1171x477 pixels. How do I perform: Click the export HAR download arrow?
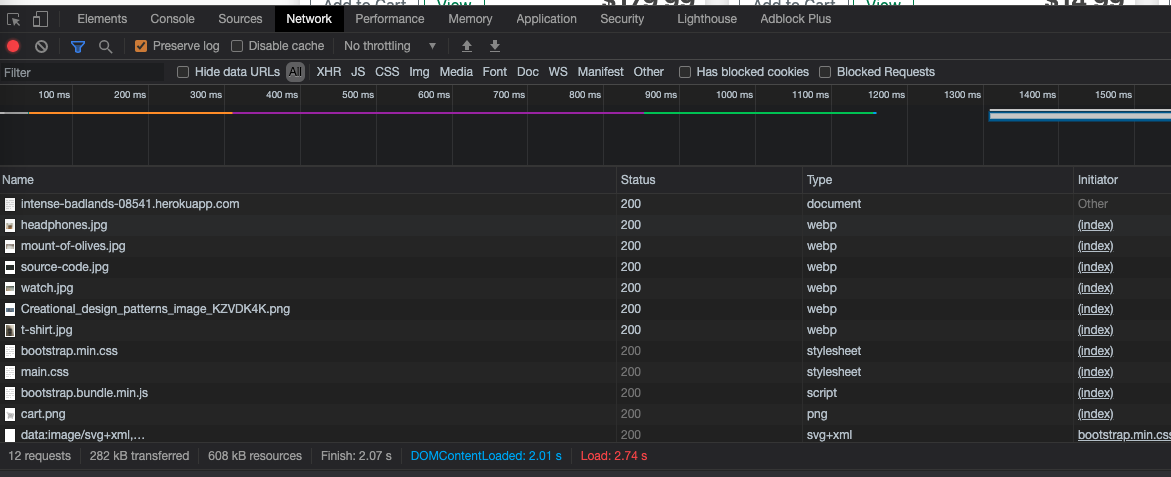[494, 46]
